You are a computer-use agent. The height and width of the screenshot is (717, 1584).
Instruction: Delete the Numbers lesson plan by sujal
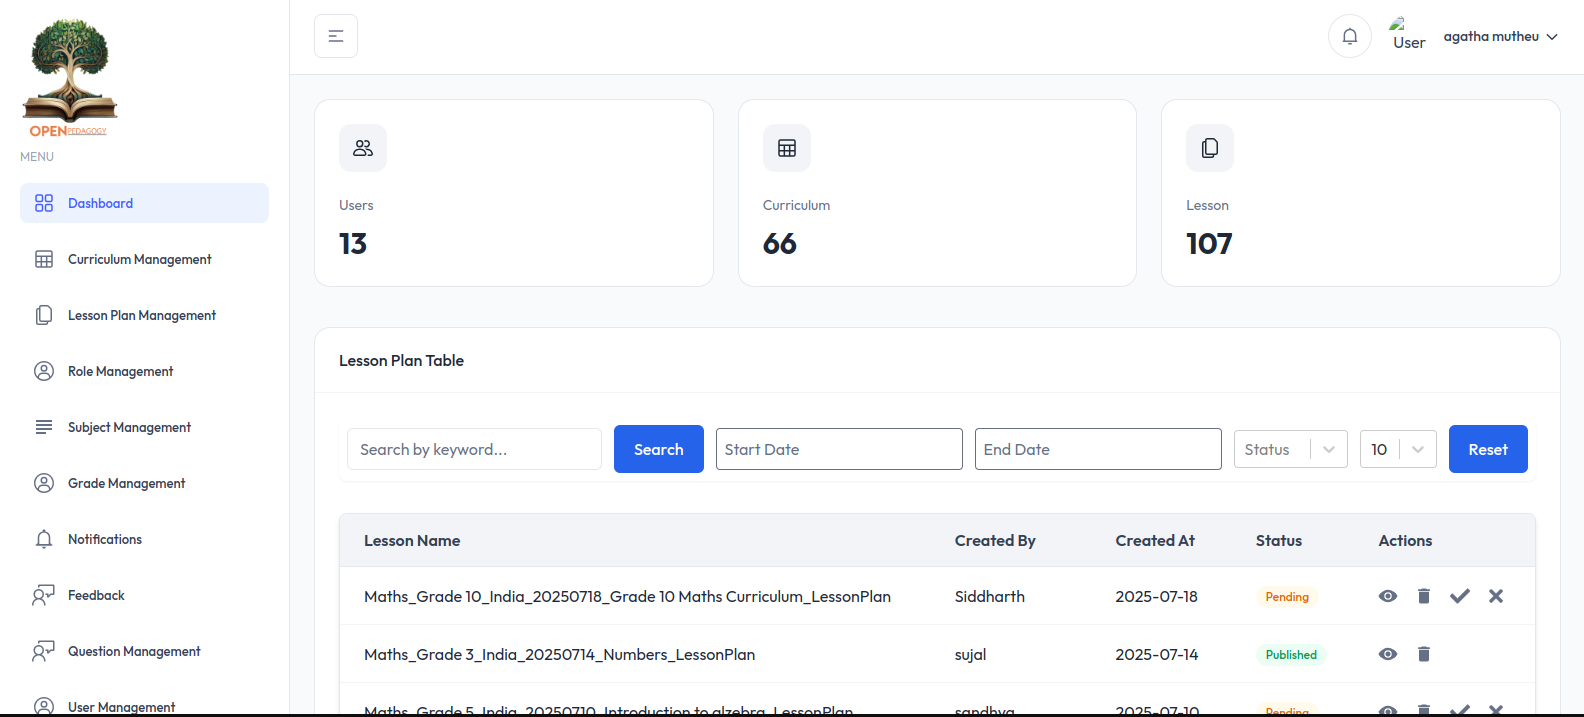1424,654
